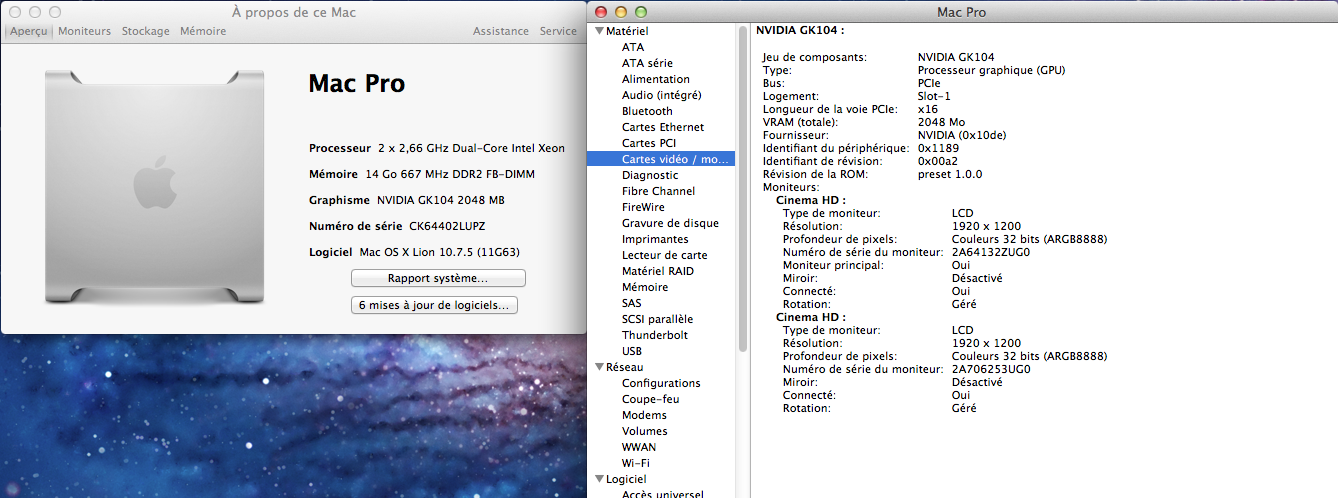Viewport: 1338px width, 498px height.
Task: Collapse the Matériel section
Action: (x=599, y=31)
